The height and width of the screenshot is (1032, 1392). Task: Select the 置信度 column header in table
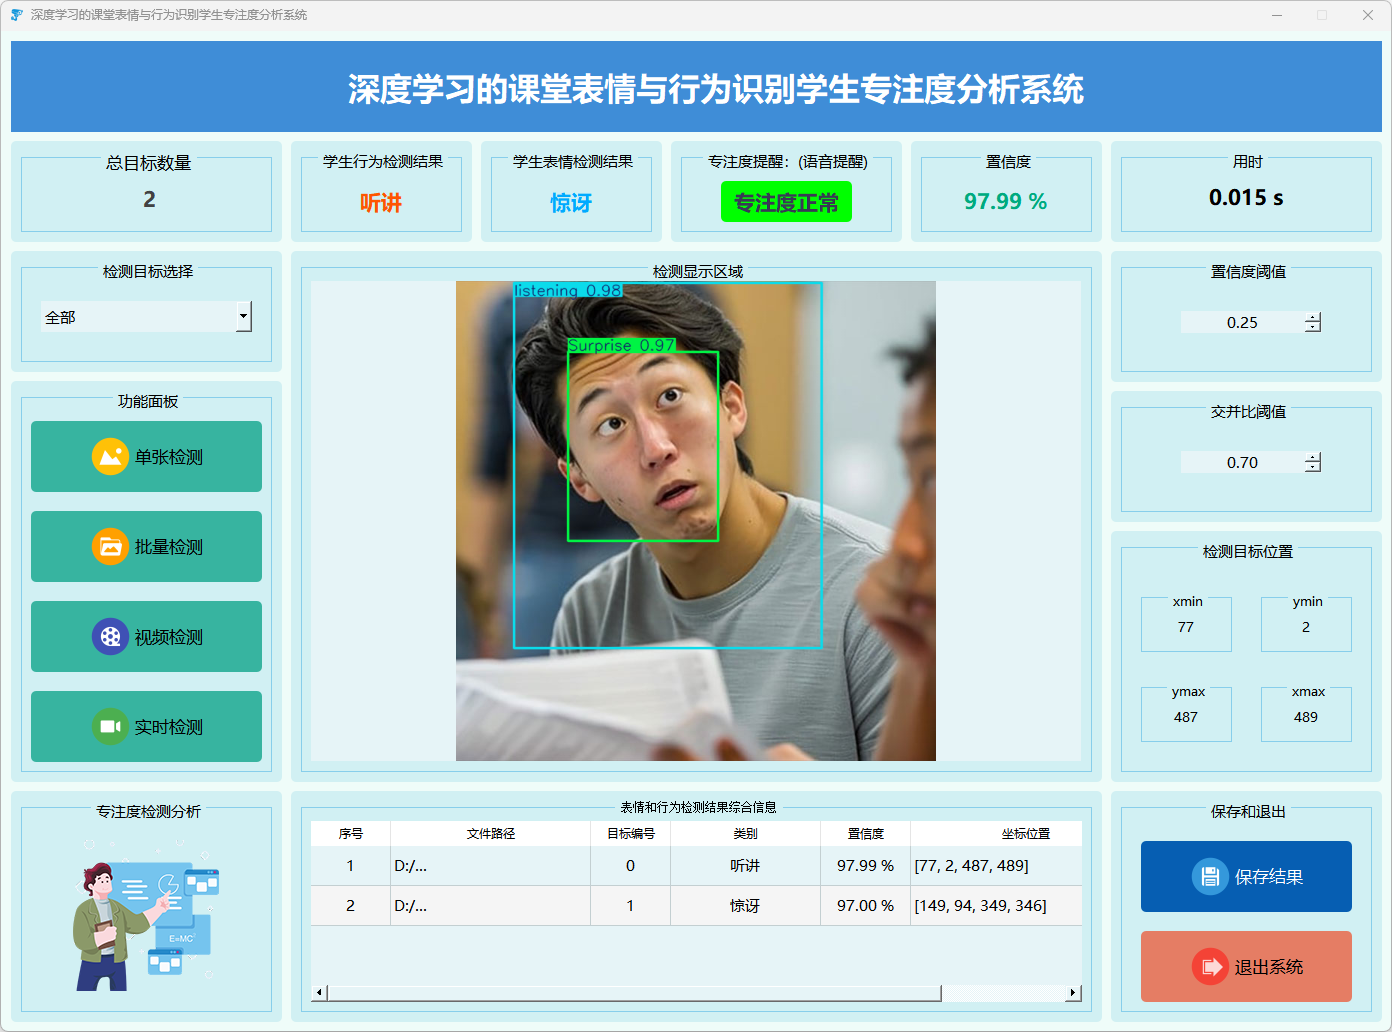coord(865,834)
